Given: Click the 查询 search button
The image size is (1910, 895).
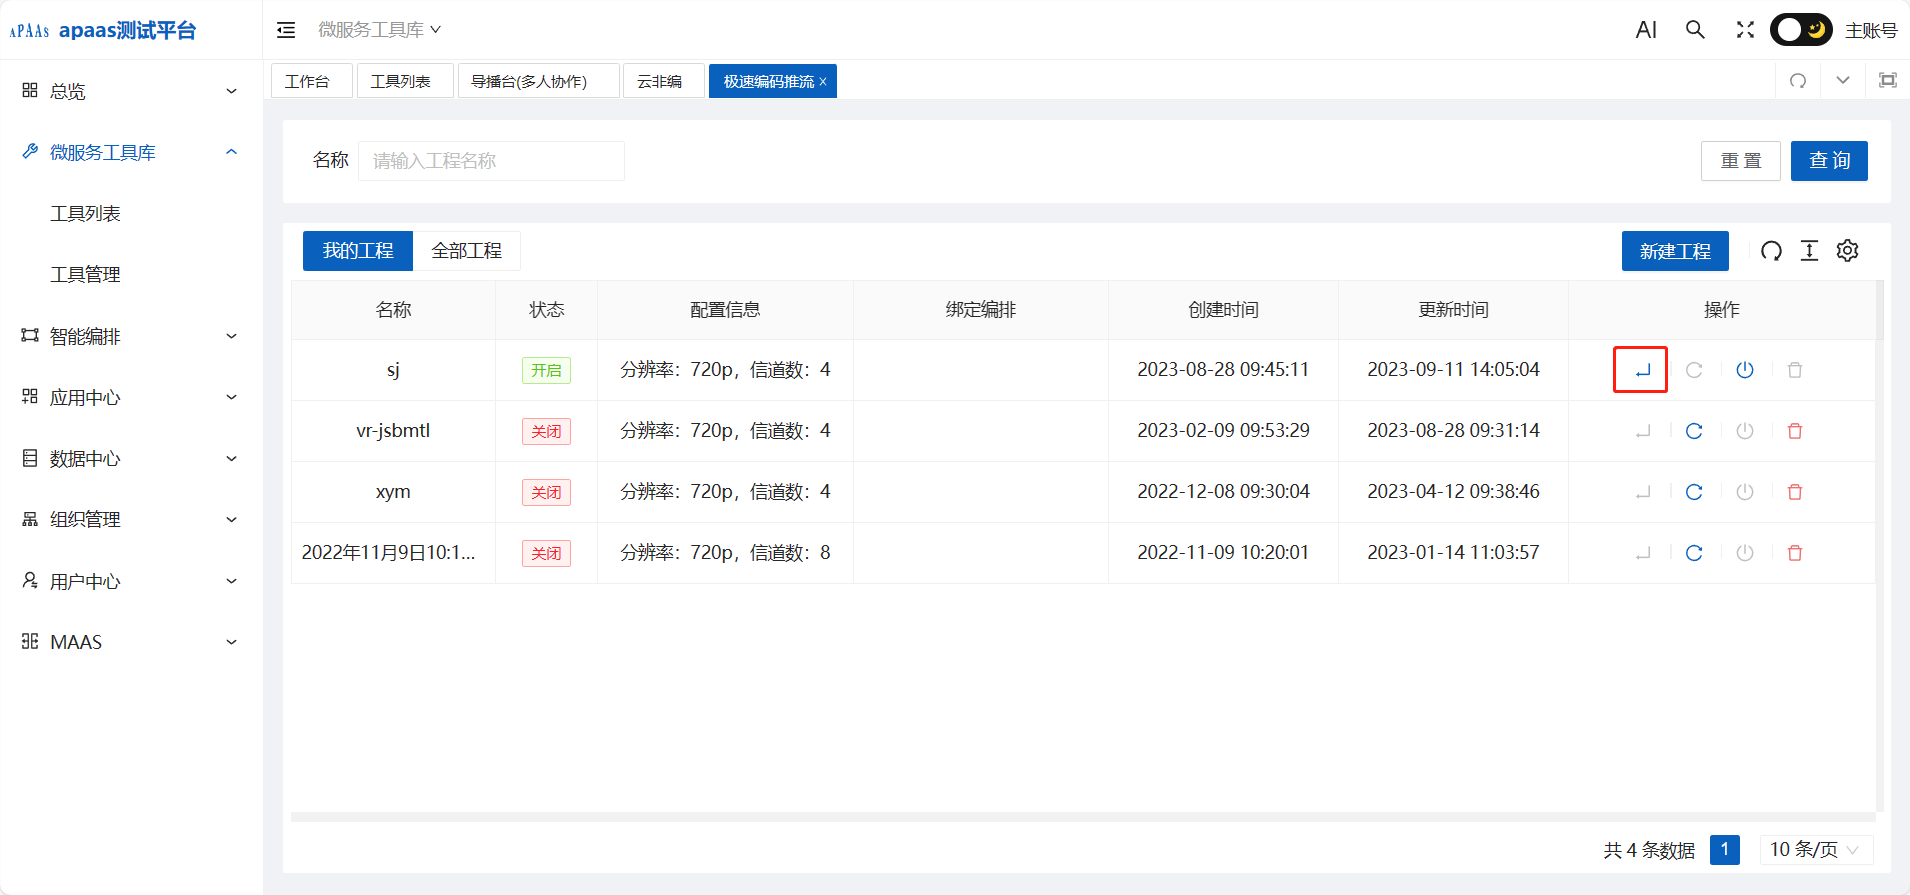Looking at the screenshot, I should tap(1828, 161).
